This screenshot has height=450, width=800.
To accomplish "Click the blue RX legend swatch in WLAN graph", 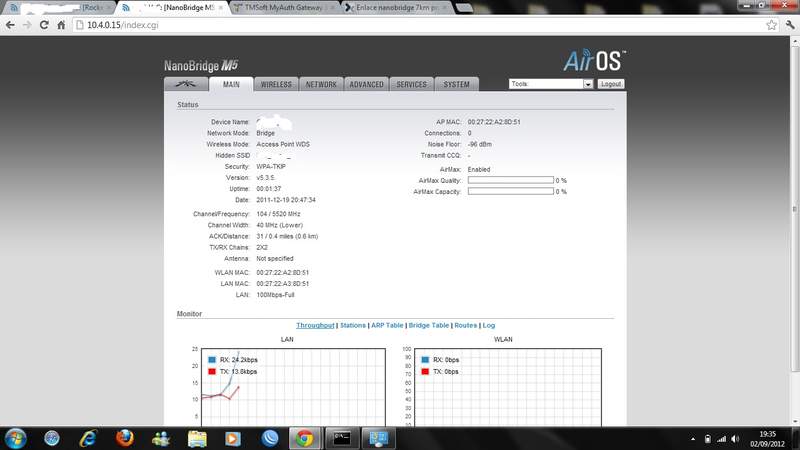I will (425, 360).
